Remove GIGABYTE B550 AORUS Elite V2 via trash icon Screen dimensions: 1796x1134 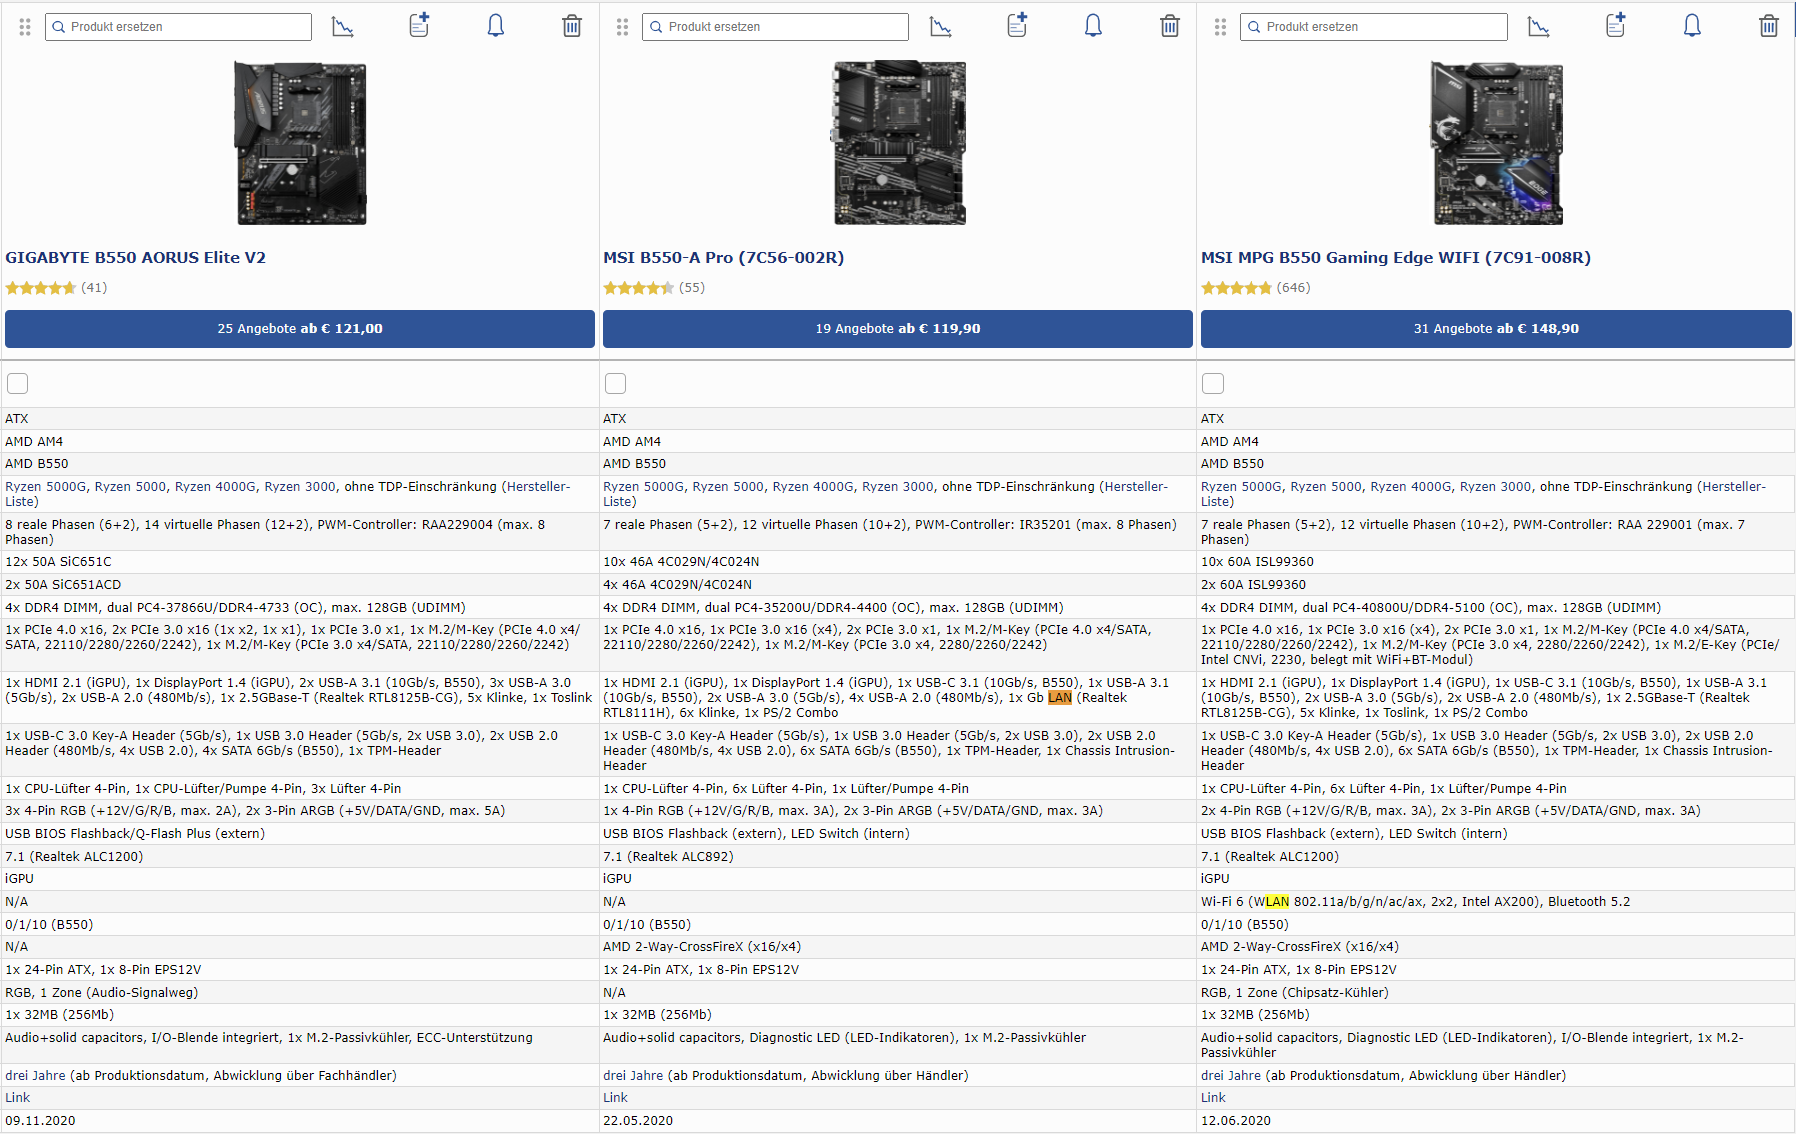572,26
